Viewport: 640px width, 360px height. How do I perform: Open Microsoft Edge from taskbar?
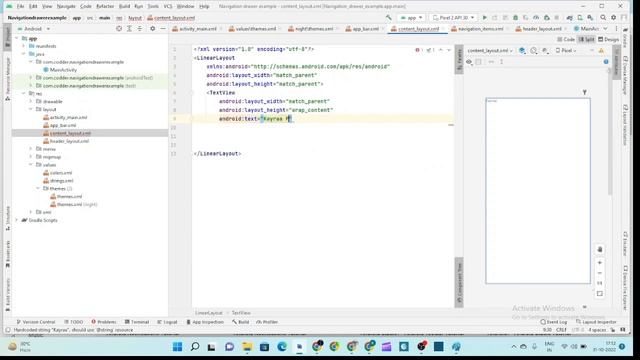pos(282,347)
